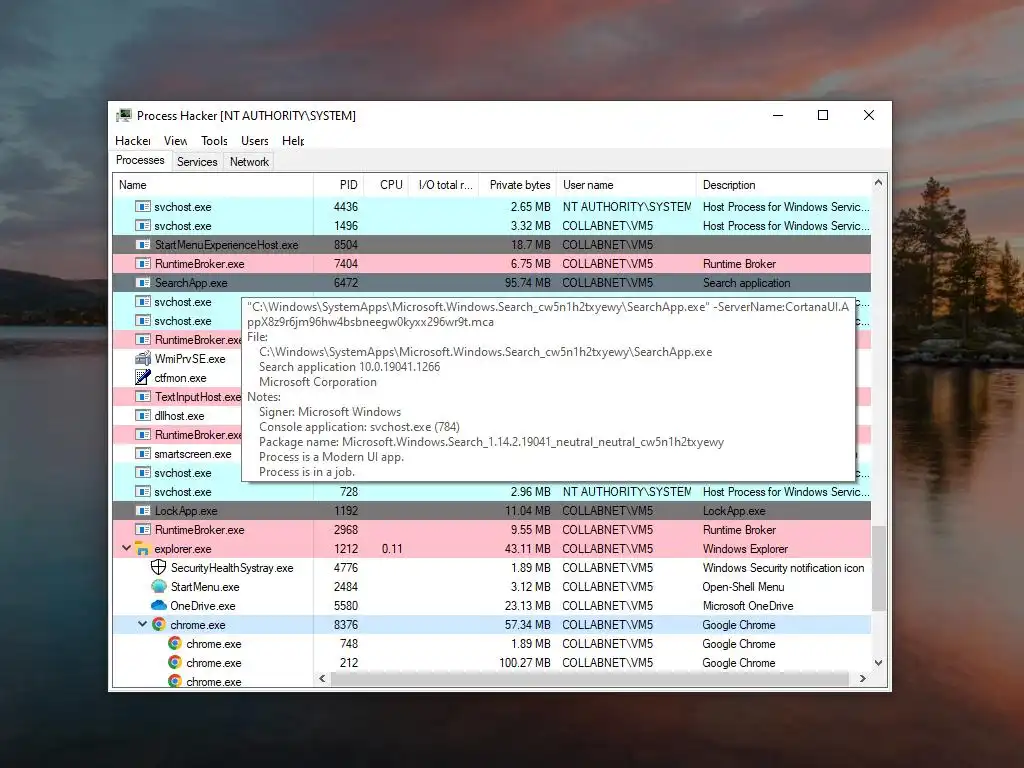This screenshot has height=768, width=1024.
Task: Sort by the Name column header
Action: click(x=213, y=185)
